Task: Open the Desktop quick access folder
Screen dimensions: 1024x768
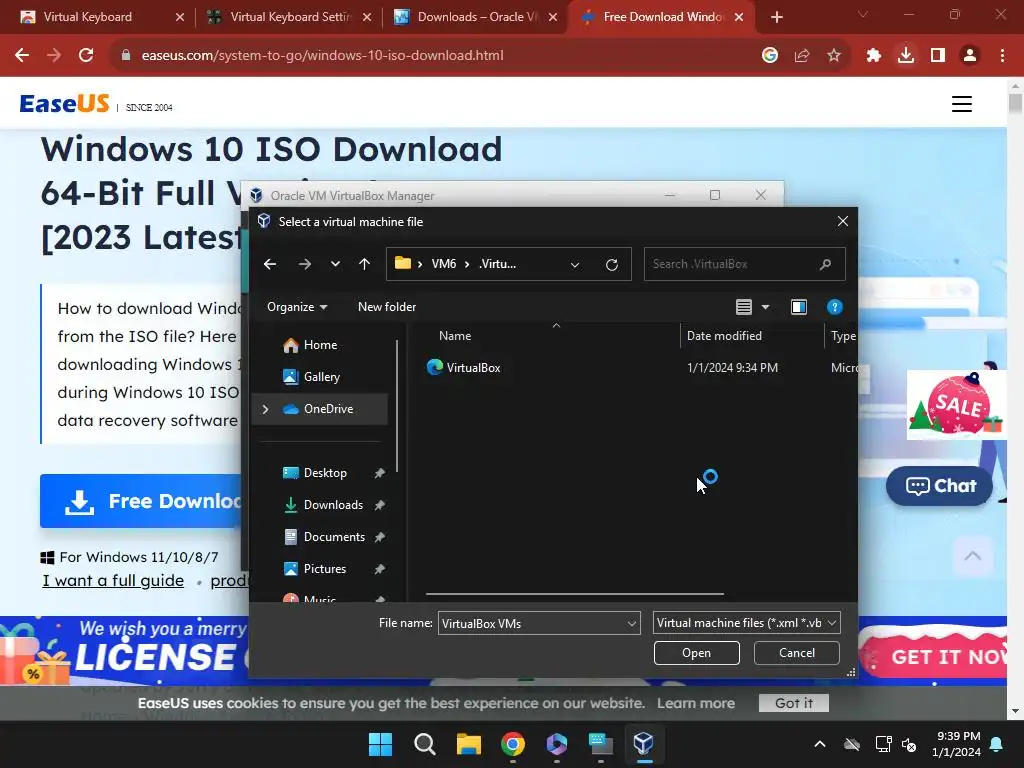Action: tap(325, 473)
